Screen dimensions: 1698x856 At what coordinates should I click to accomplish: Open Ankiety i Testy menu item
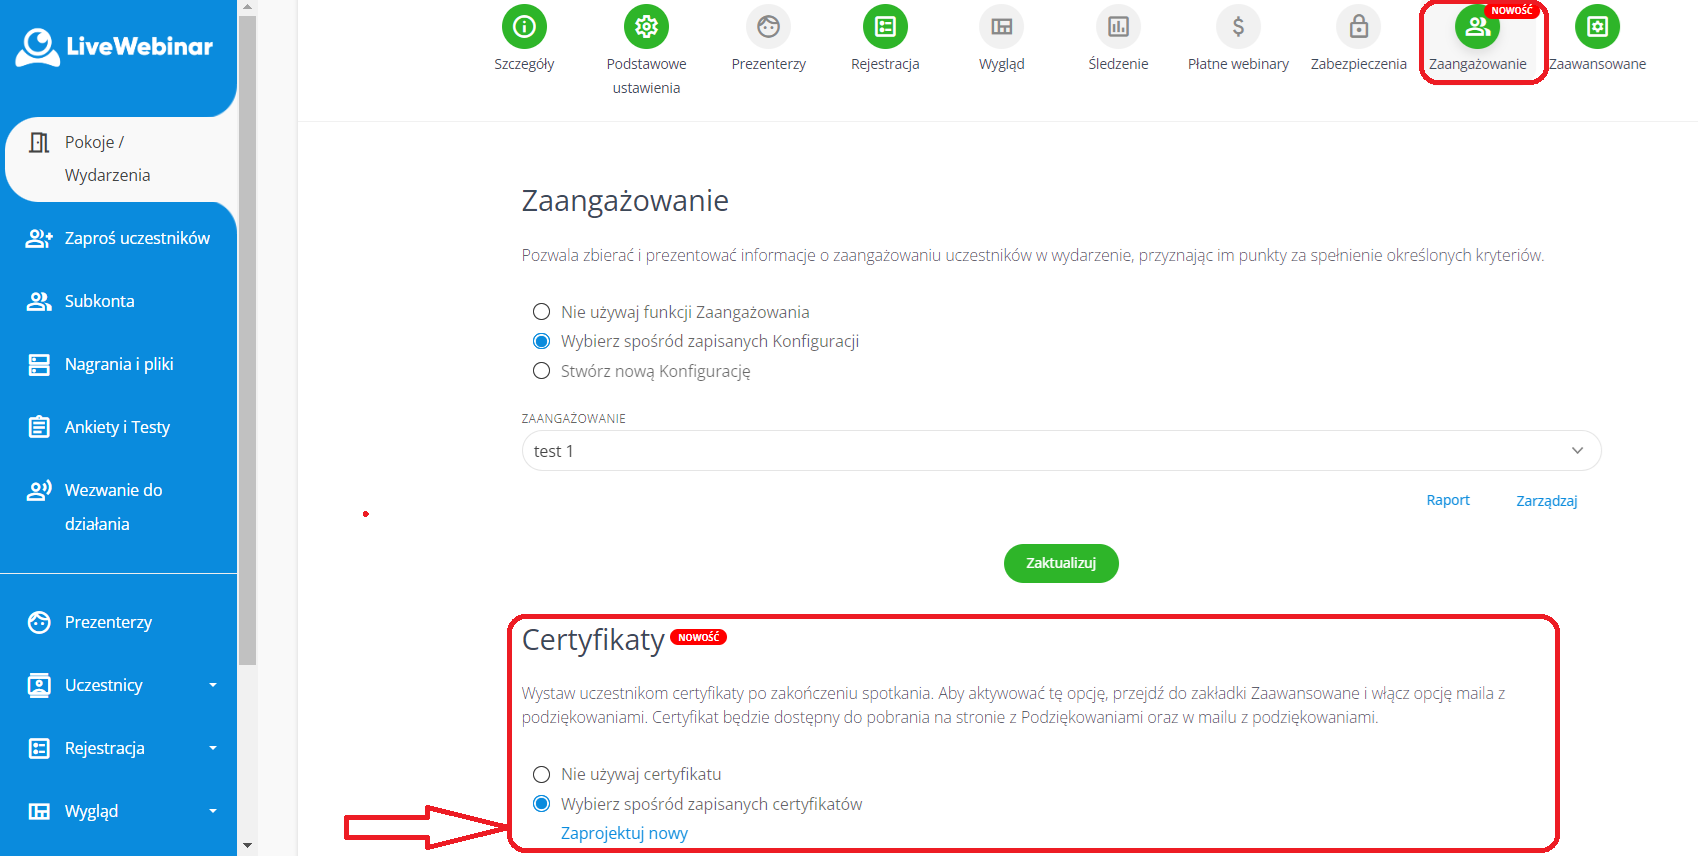[118, 427]
